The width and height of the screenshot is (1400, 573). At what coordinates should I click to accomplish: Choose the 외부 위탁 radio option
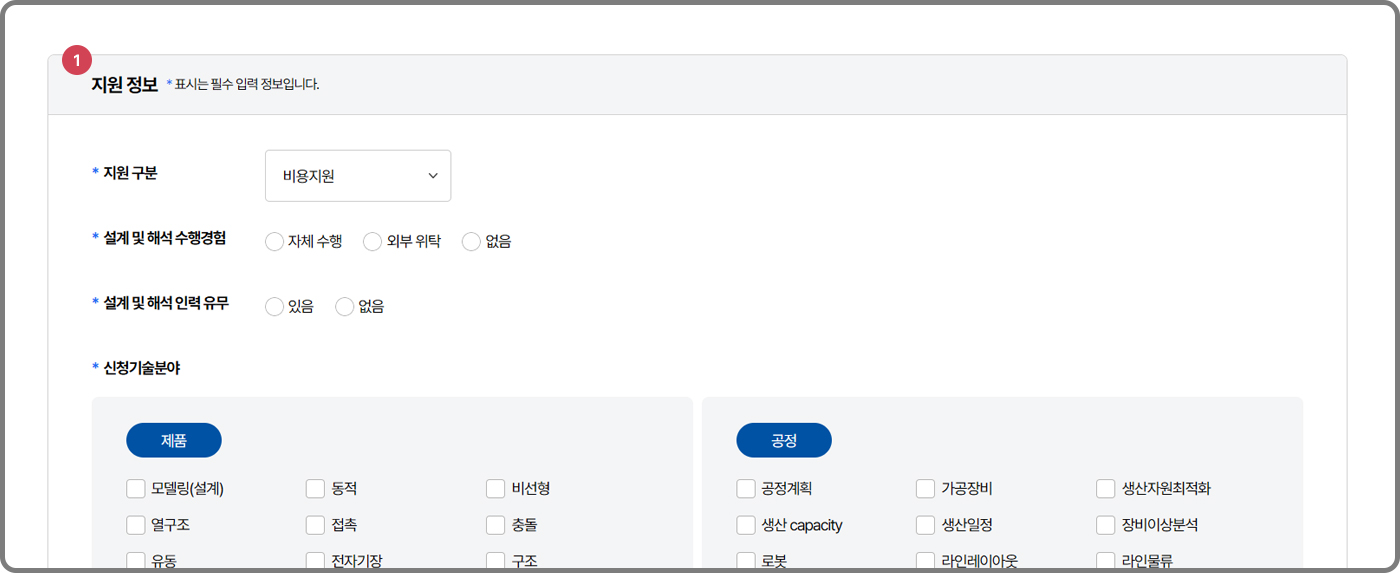[372, 241]
